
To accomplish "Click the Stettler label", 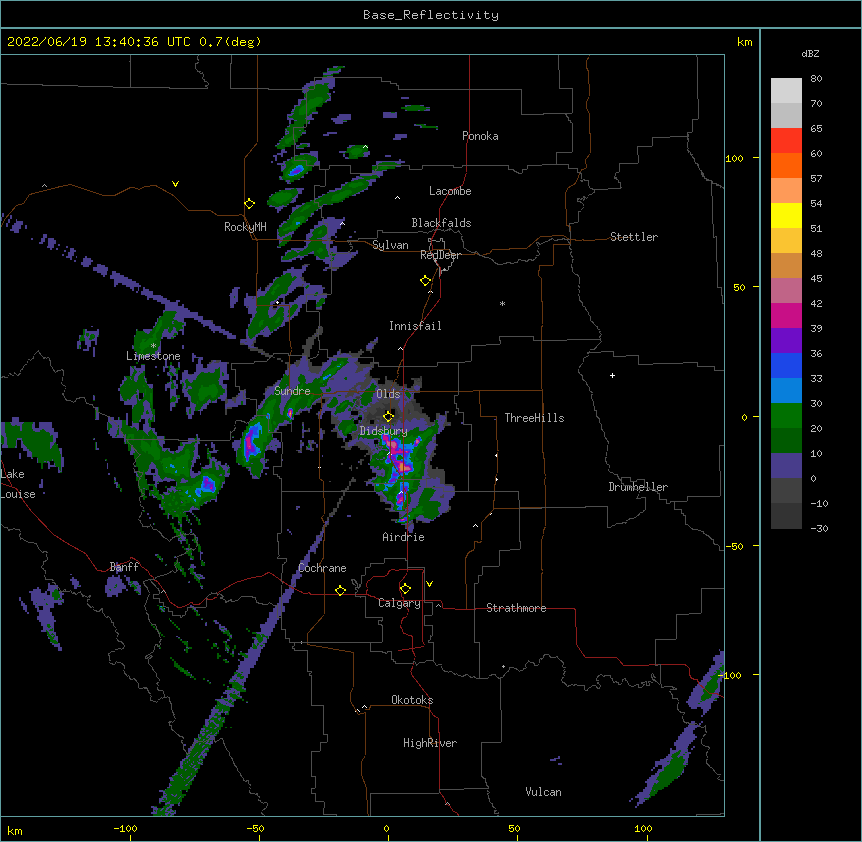I will [x=634, y=237].
